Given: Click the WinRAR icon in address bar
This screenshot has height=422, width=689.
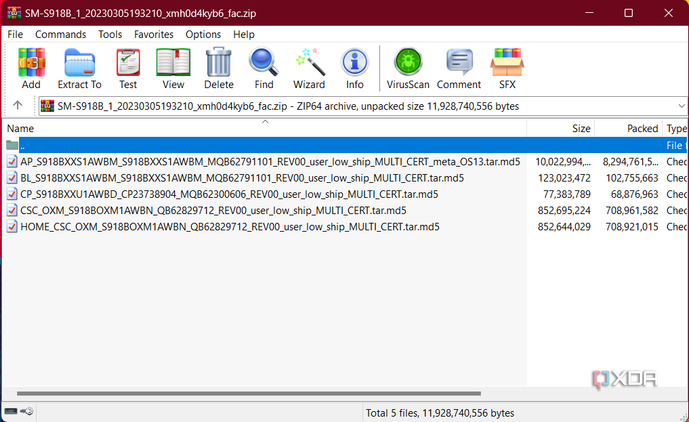Looking at the screenshot, I should 47,106.
